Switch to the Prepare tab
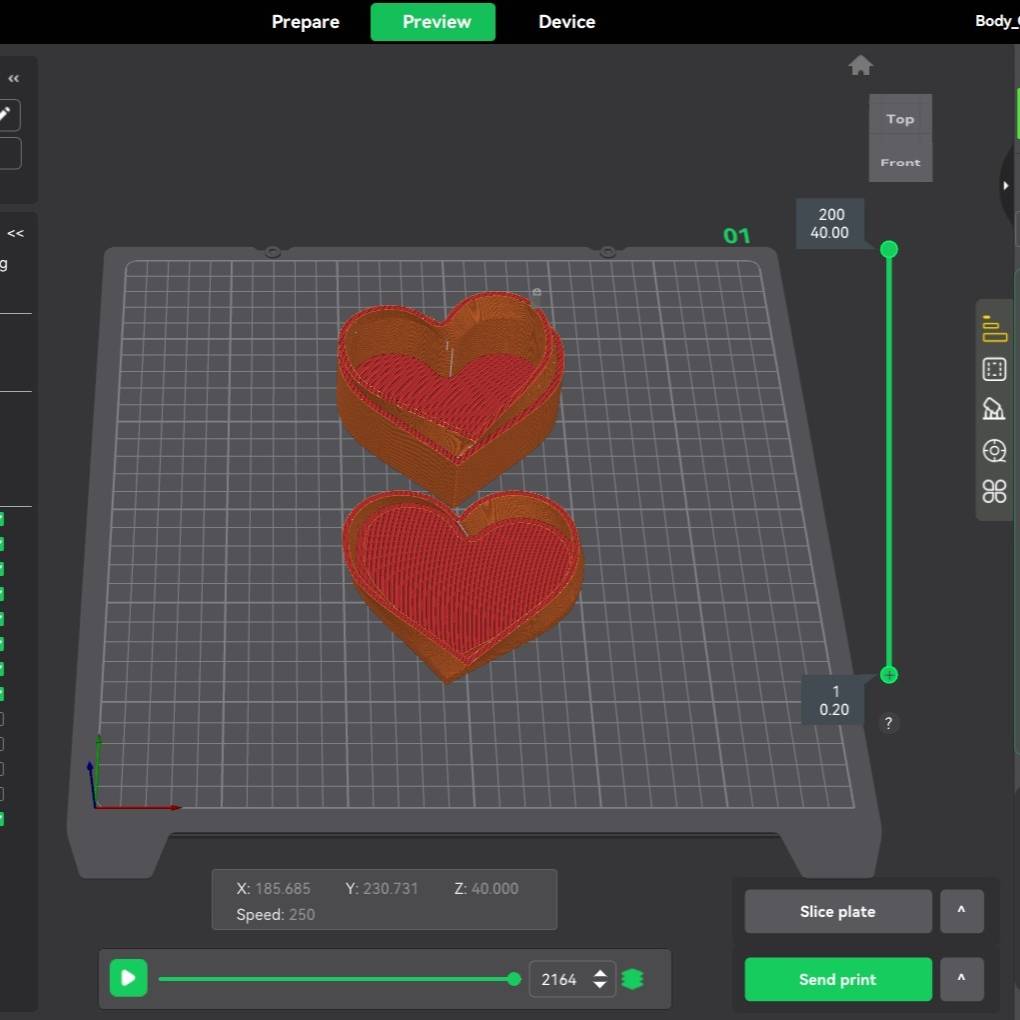The image size is (1020, 1020). pos(305,21)
